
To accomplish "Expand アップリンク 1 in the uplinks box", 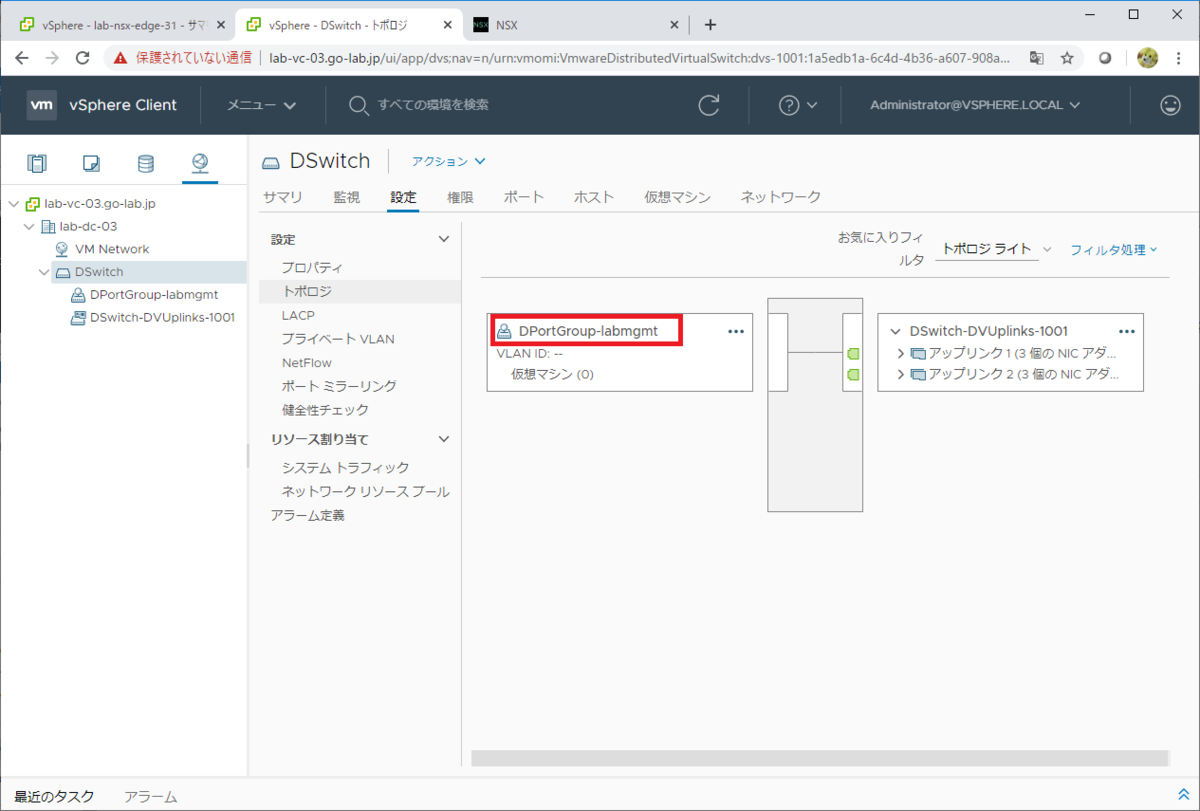I will pos(901,353).
